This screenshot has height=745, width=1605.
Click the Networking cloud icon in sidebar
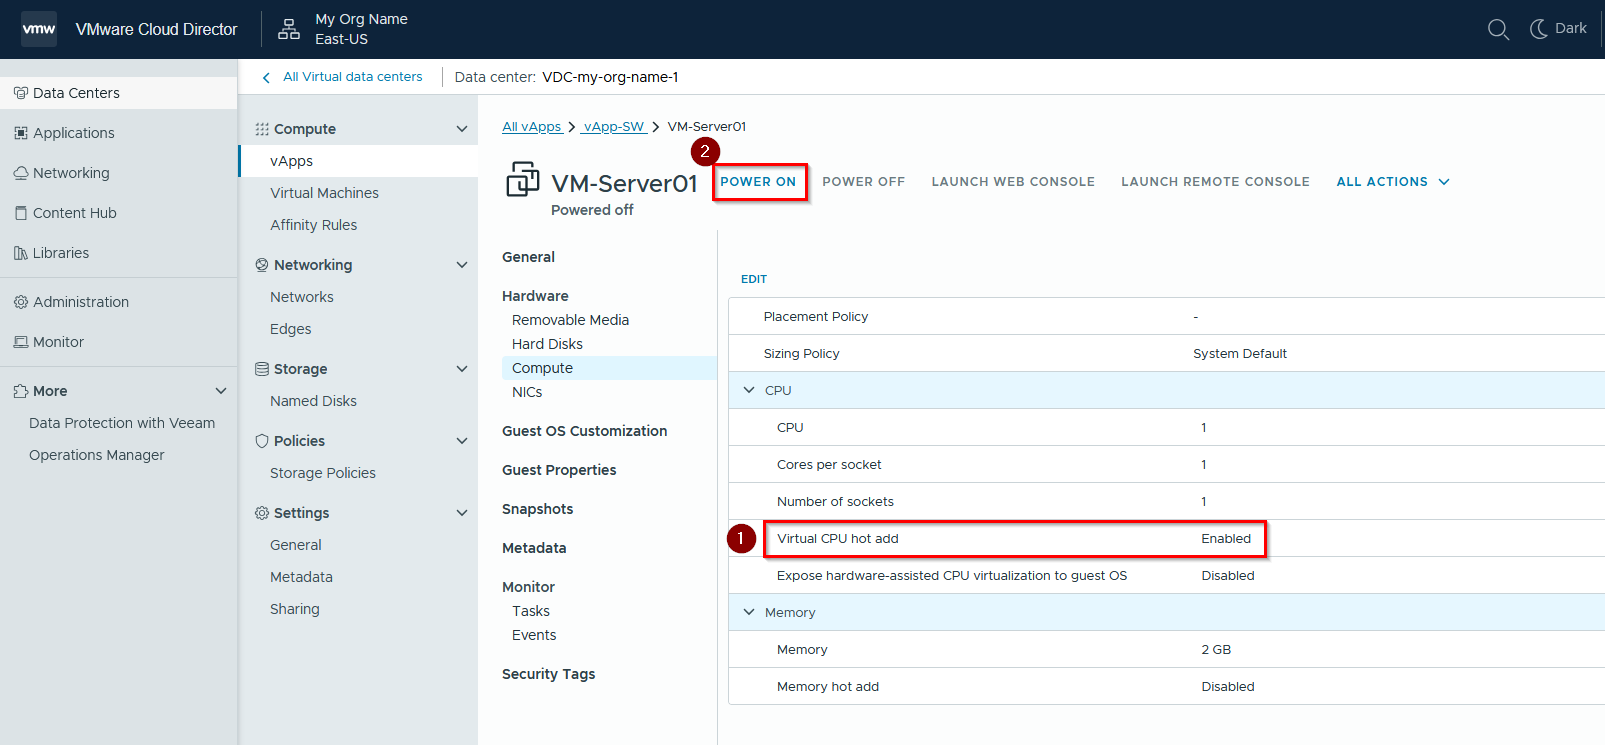pos(21,173)
